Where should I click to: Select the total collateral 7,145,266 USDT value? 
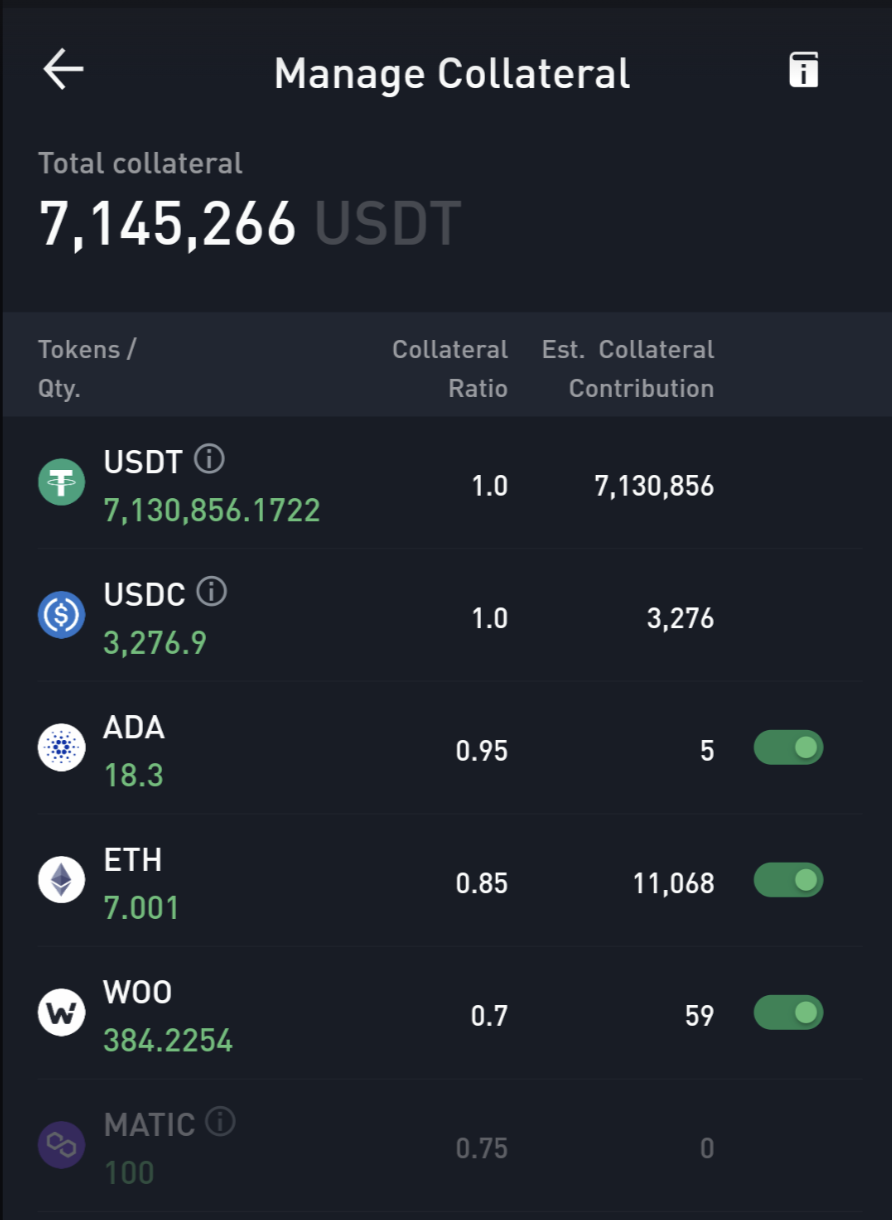(x=250, y=222)
